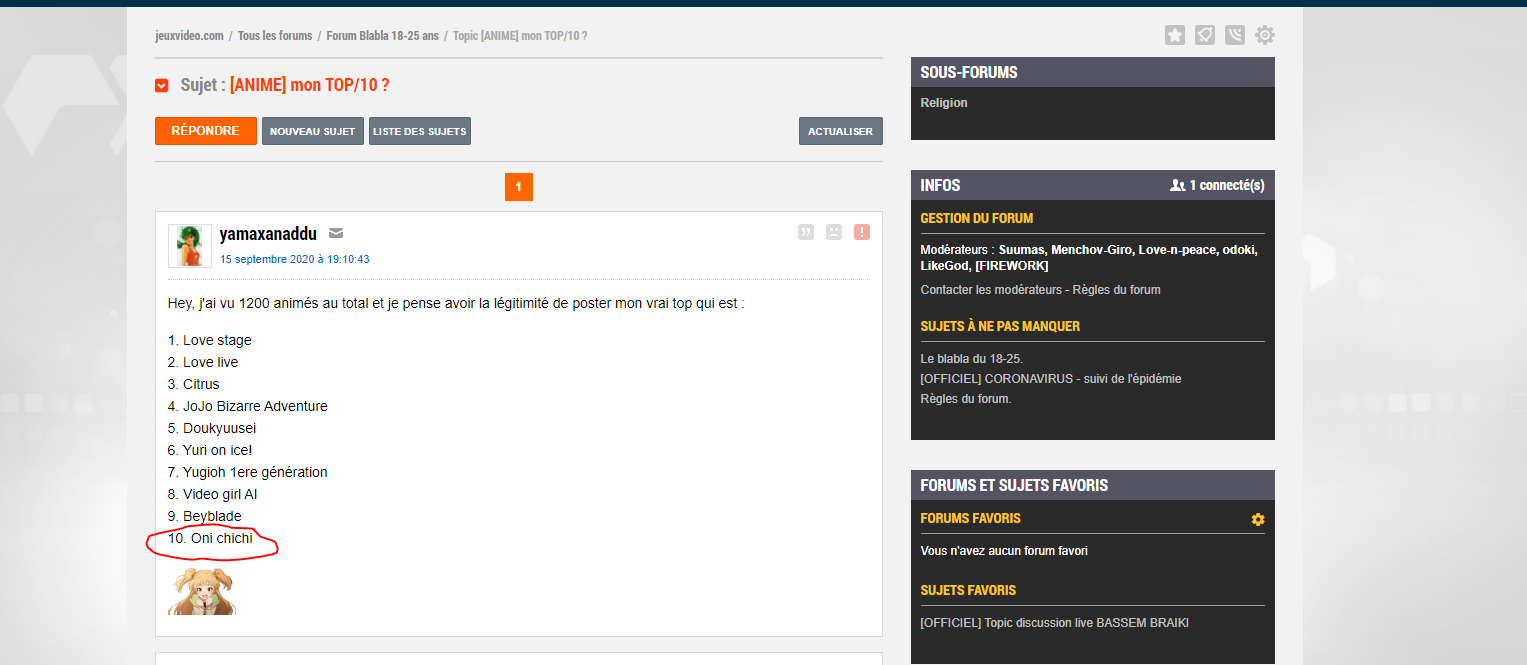Open moderator LikeGod profile
This screenshot has width=1527, height=665.
point(944,266)
